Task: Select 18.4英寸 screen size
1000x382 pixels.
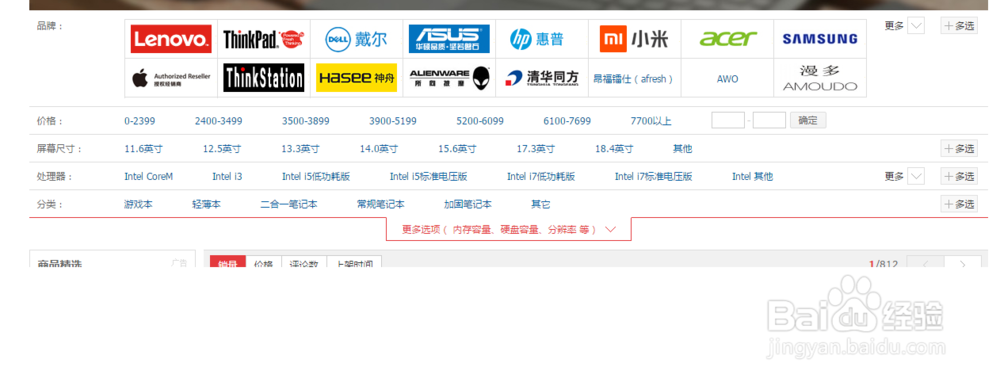Action: click(614, 149)
